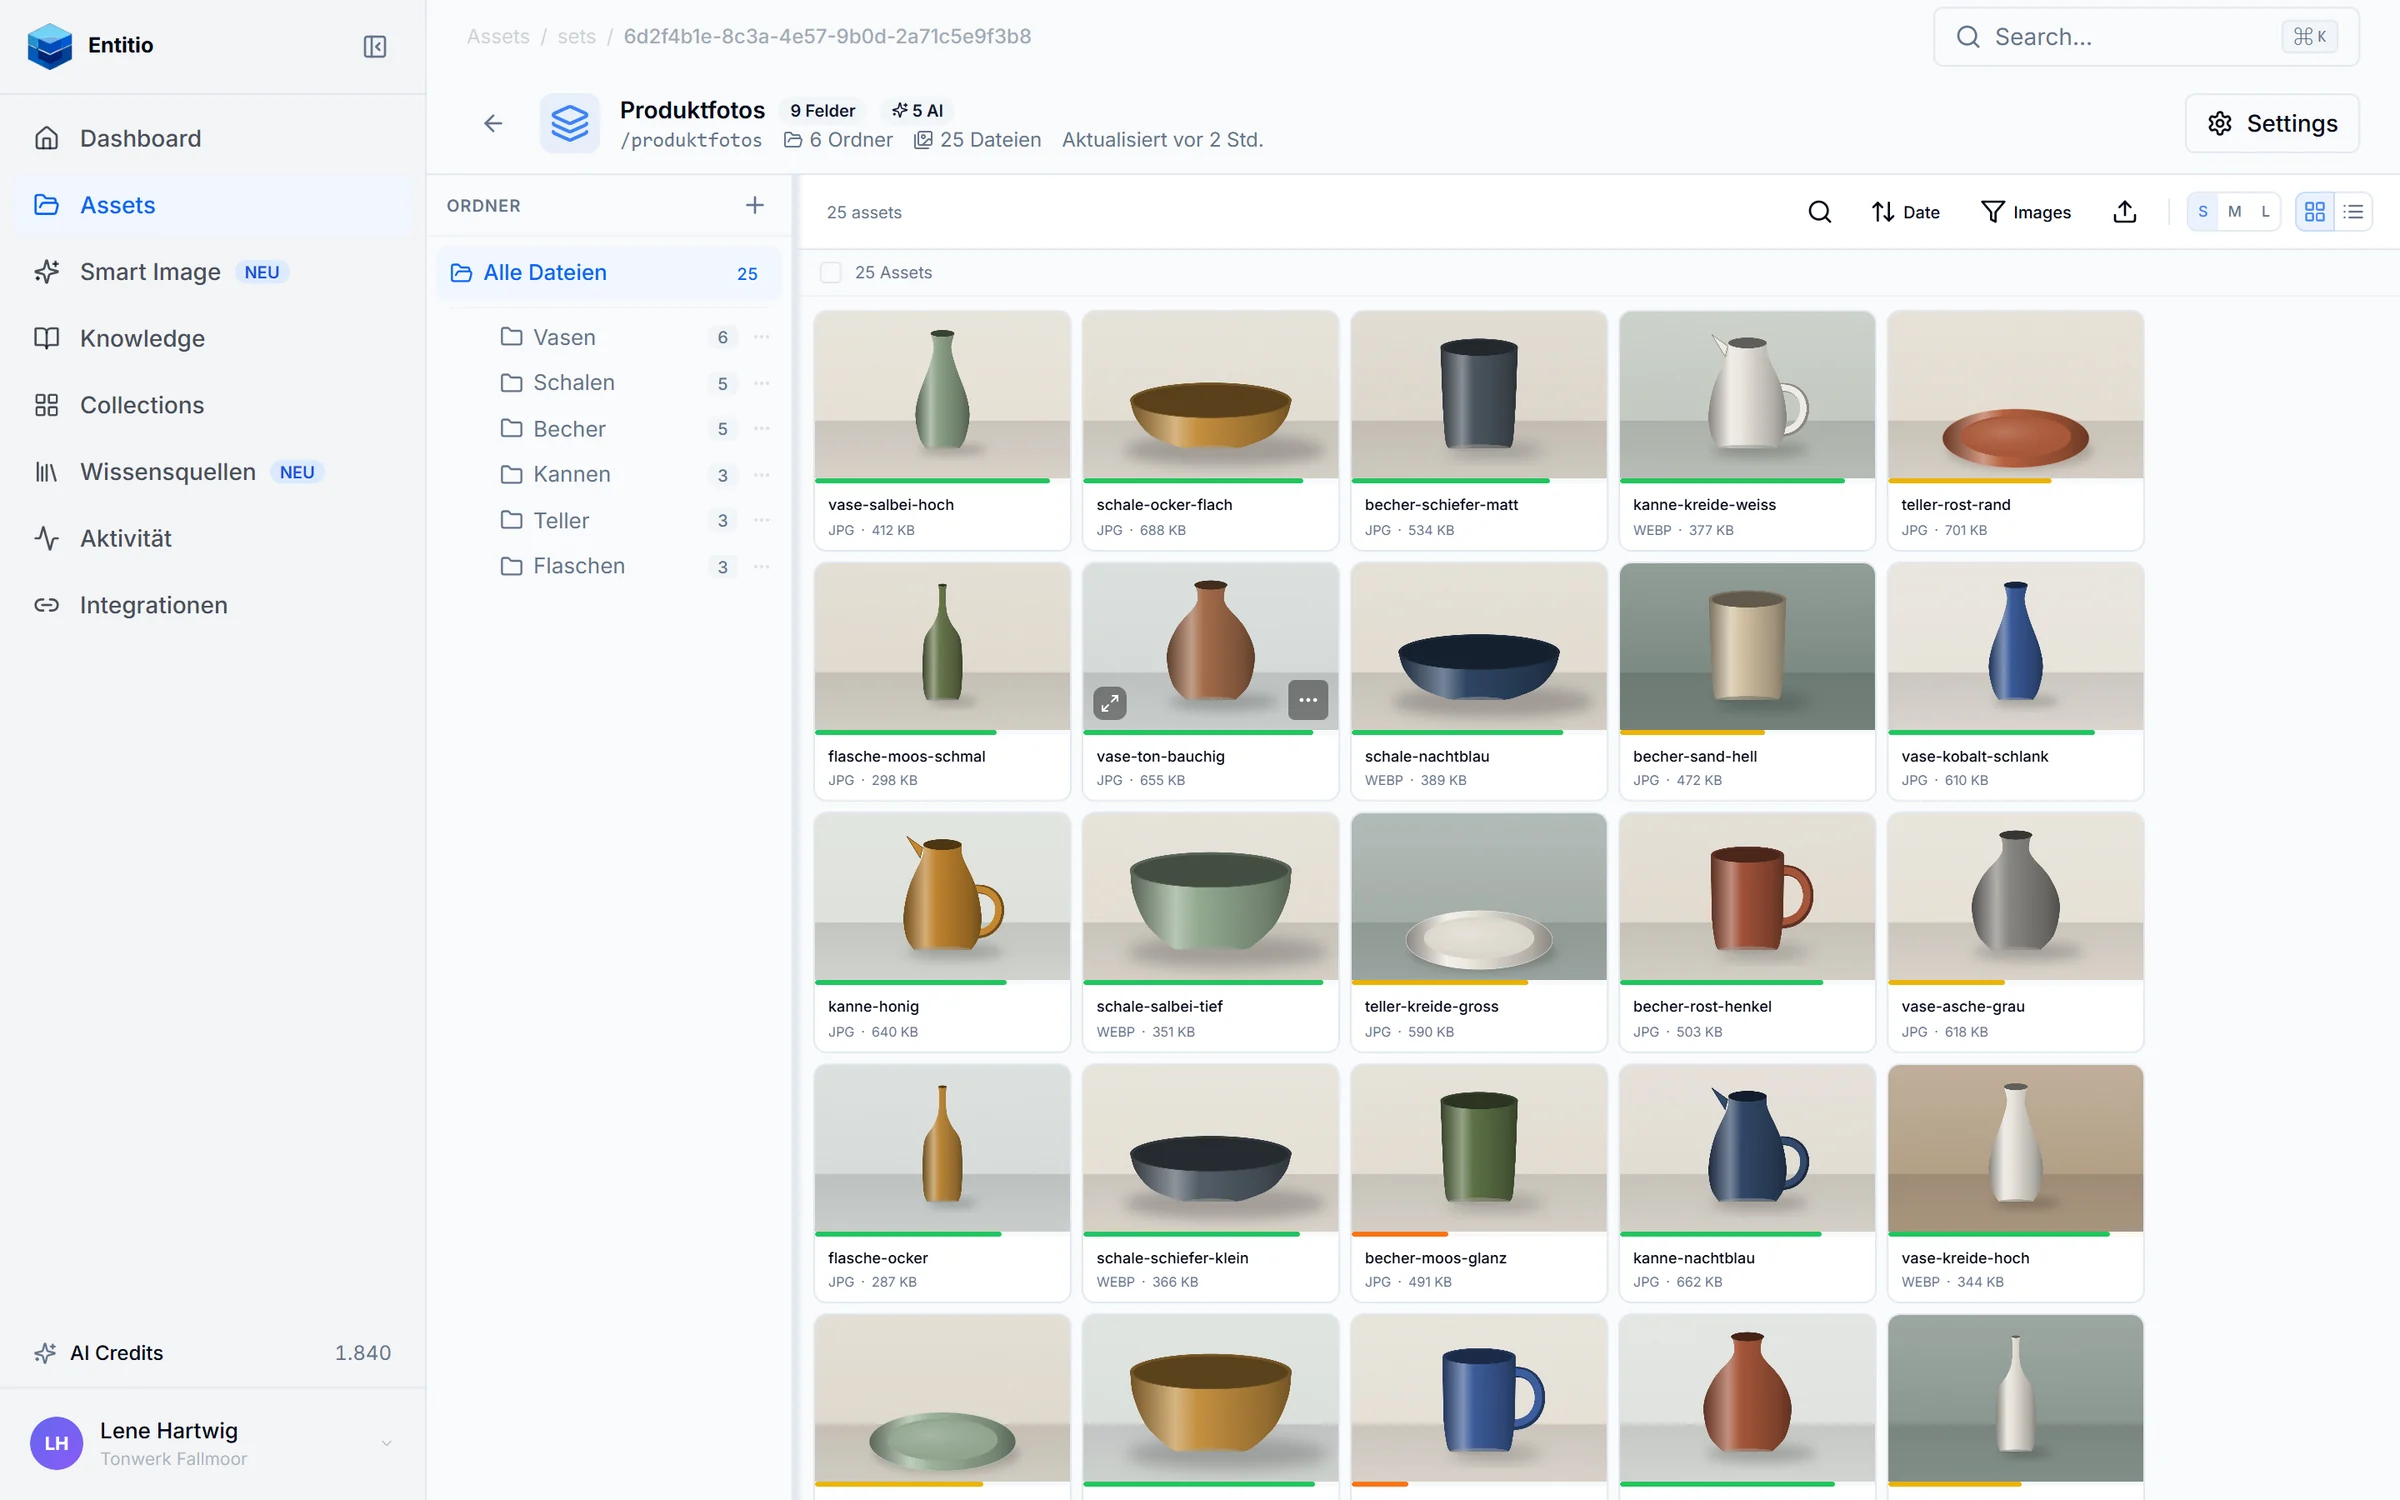This screenshot has width=2400, height=1500.
Task: Open options menu for Flaschen folder
Action: (761, 566)
